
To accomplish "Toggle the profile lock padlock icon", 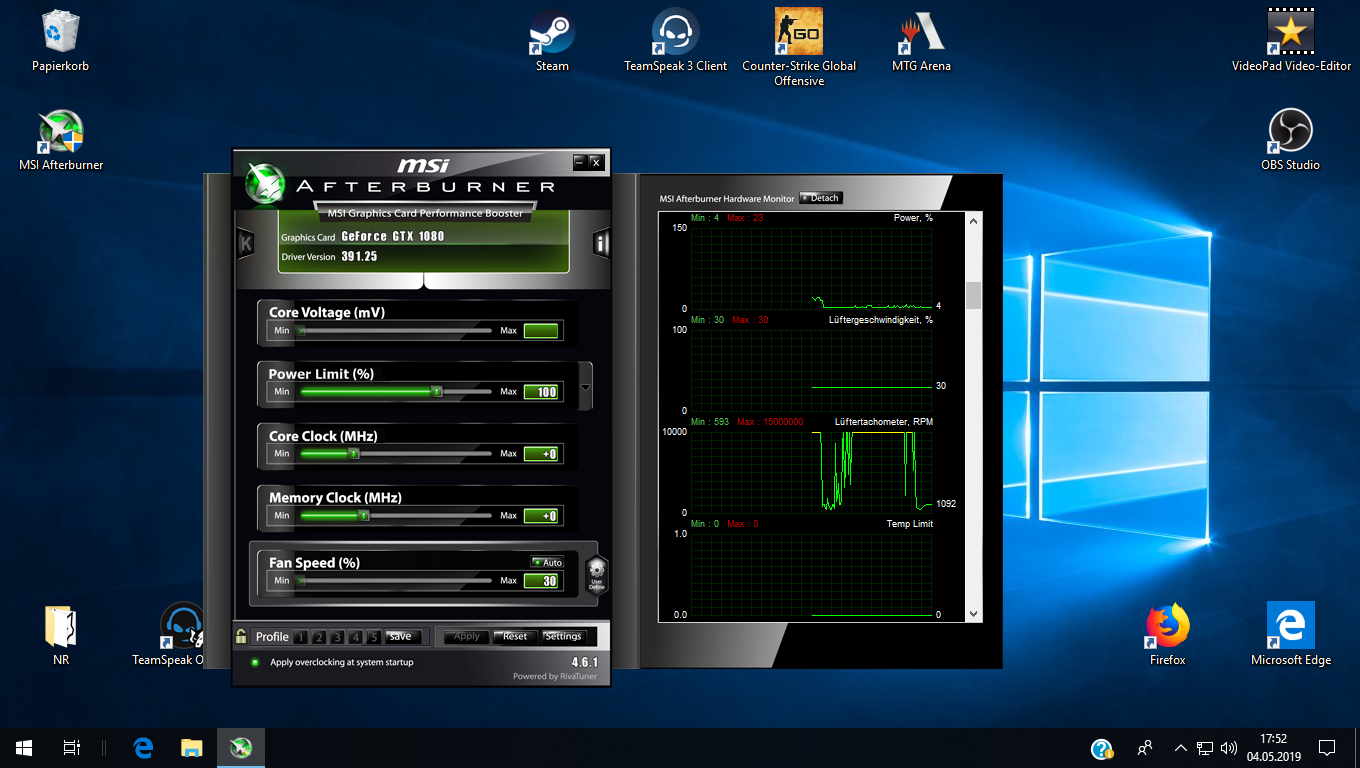I will (241, 635).
